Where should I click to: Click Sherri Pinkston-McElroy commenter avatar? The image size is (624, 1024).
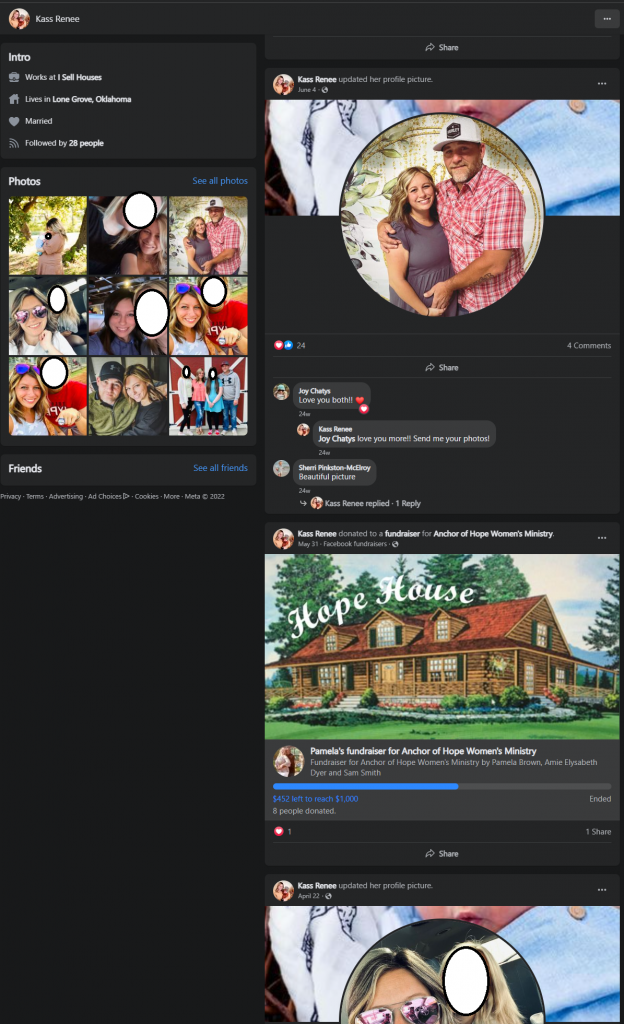tap(281, 468)
